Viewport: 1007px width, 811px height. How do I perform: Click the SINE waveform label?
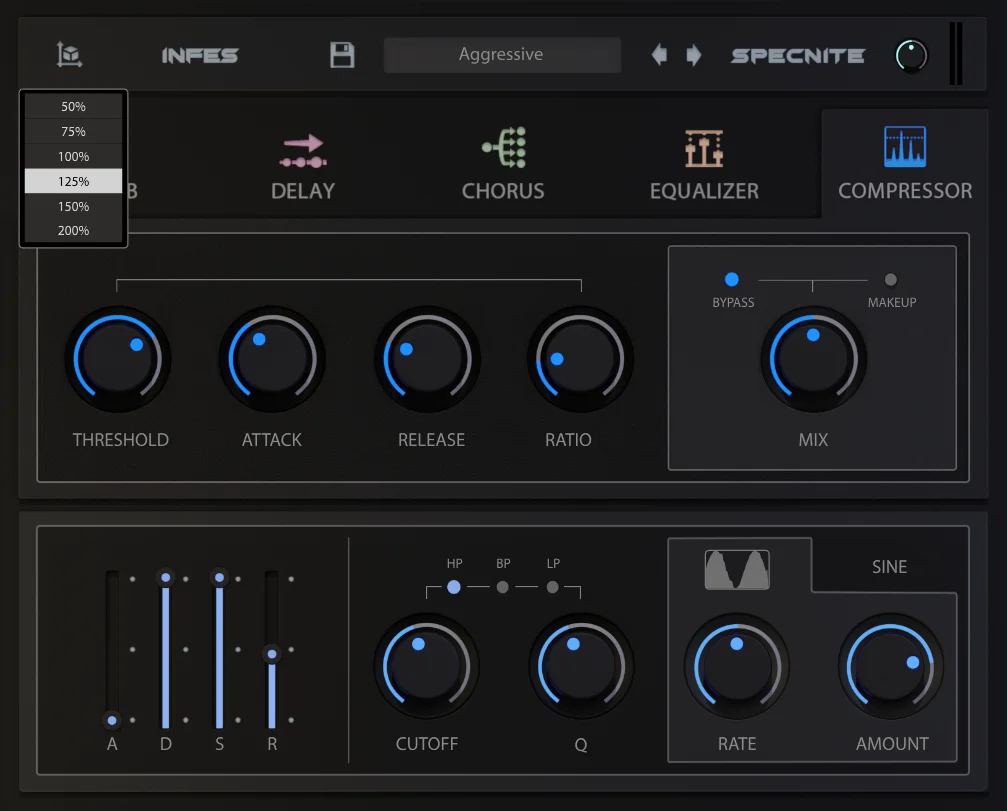click(889, 566)
